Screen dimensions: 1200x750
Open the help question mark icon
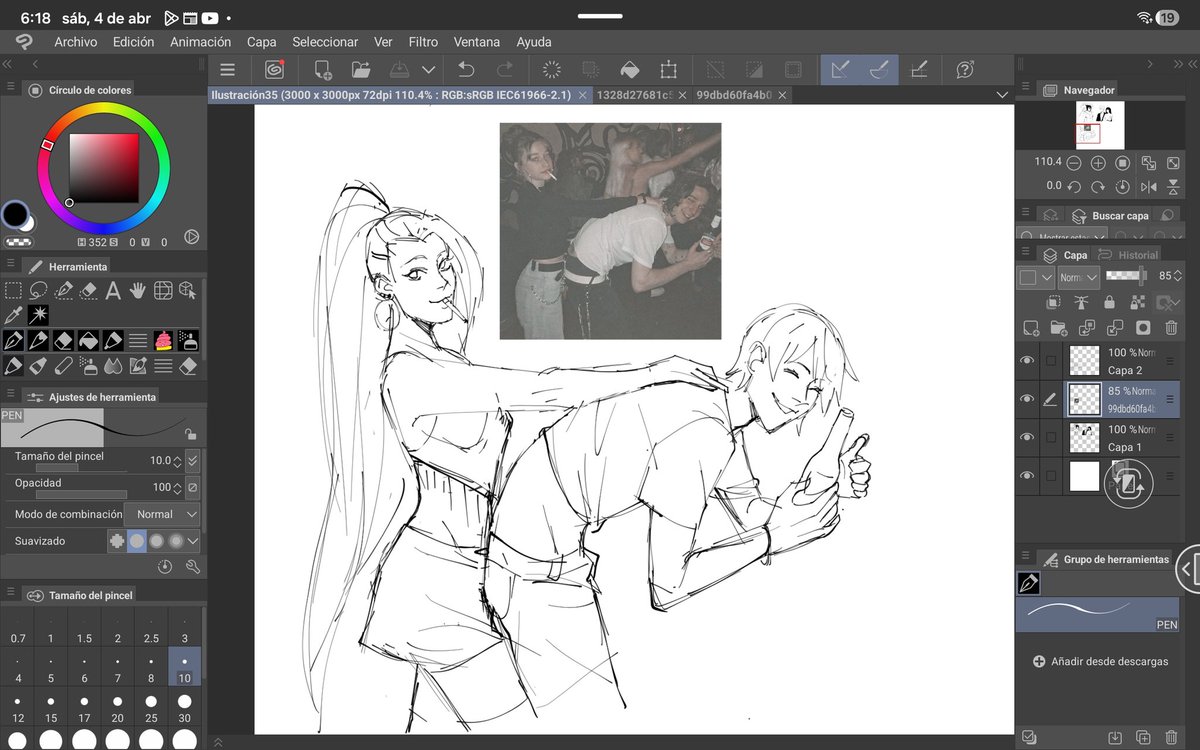[x=965, y=70]
